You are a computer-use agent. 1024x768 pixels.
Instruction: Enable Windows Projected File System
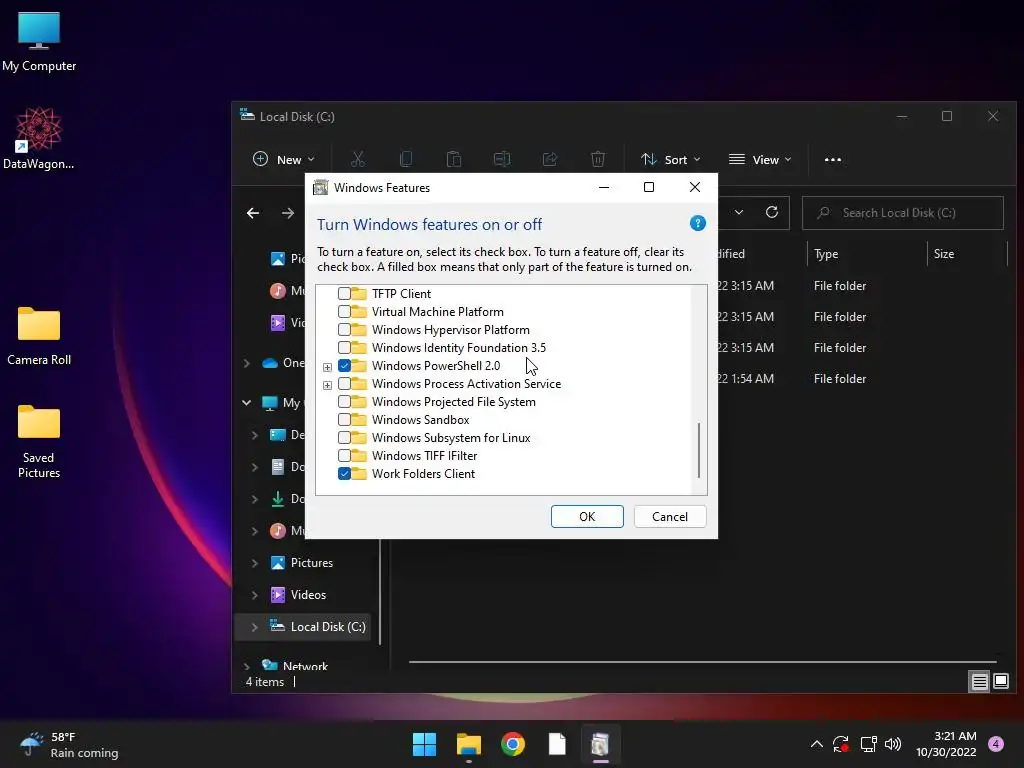click(344, 402)
